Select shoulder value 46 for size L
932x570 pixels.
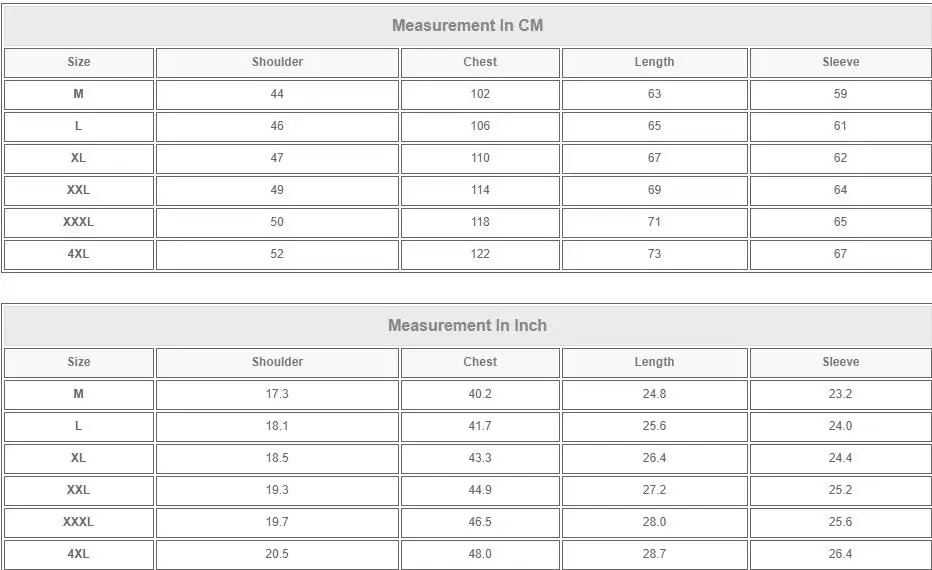point(277,127)
